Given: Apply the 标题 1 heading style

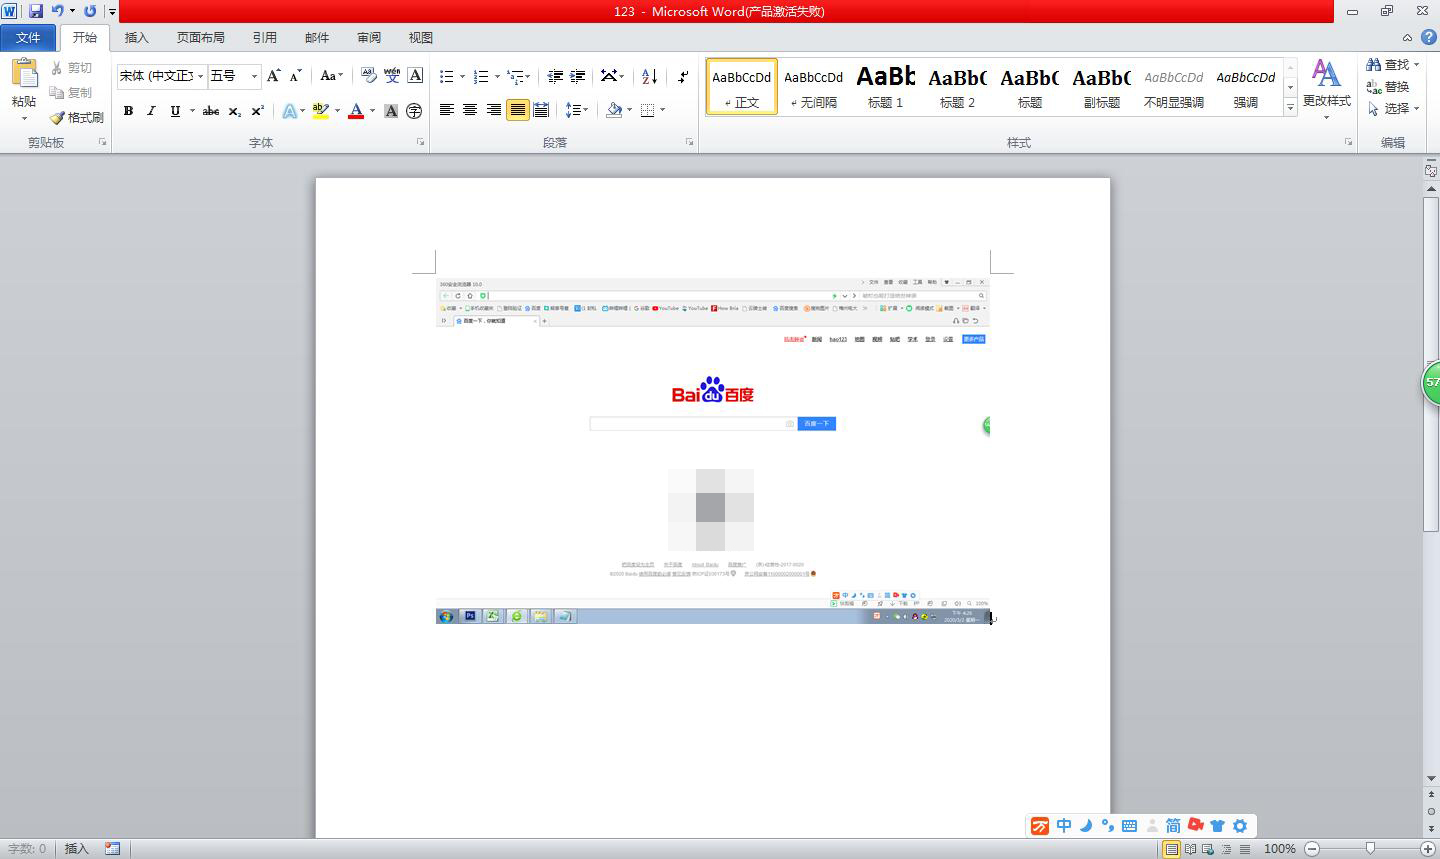Looking at the screenshot, I should tap(885, 86).
